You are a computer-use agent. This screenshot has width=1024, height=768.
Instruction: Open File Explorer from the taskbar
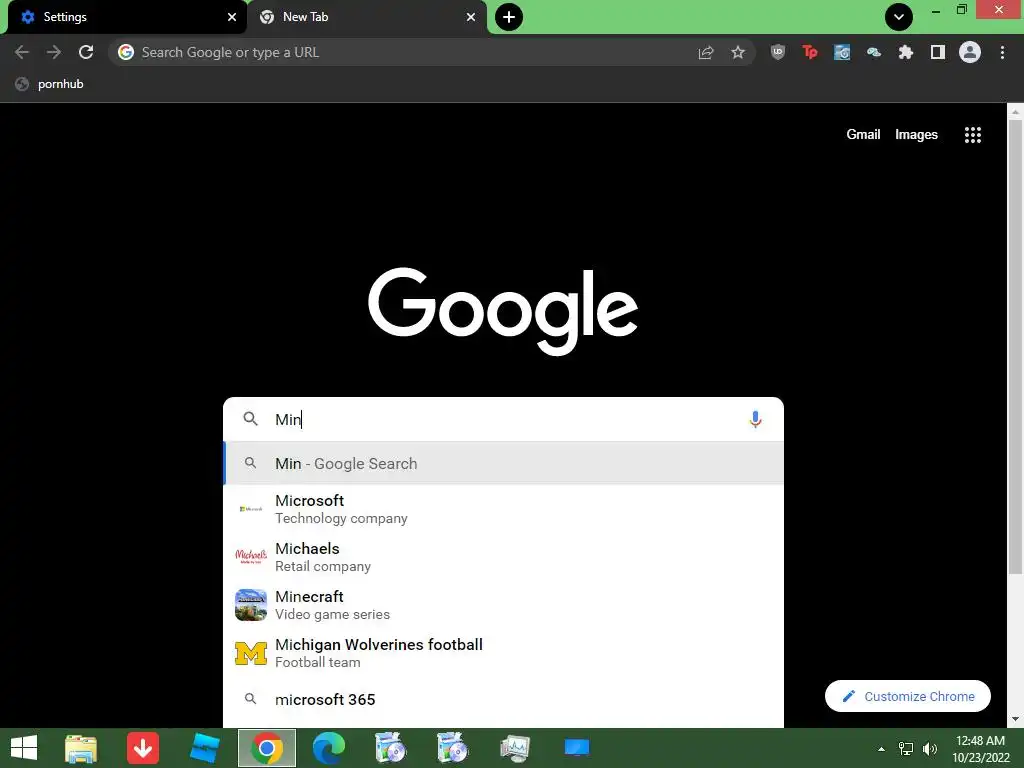pos(81,748)
